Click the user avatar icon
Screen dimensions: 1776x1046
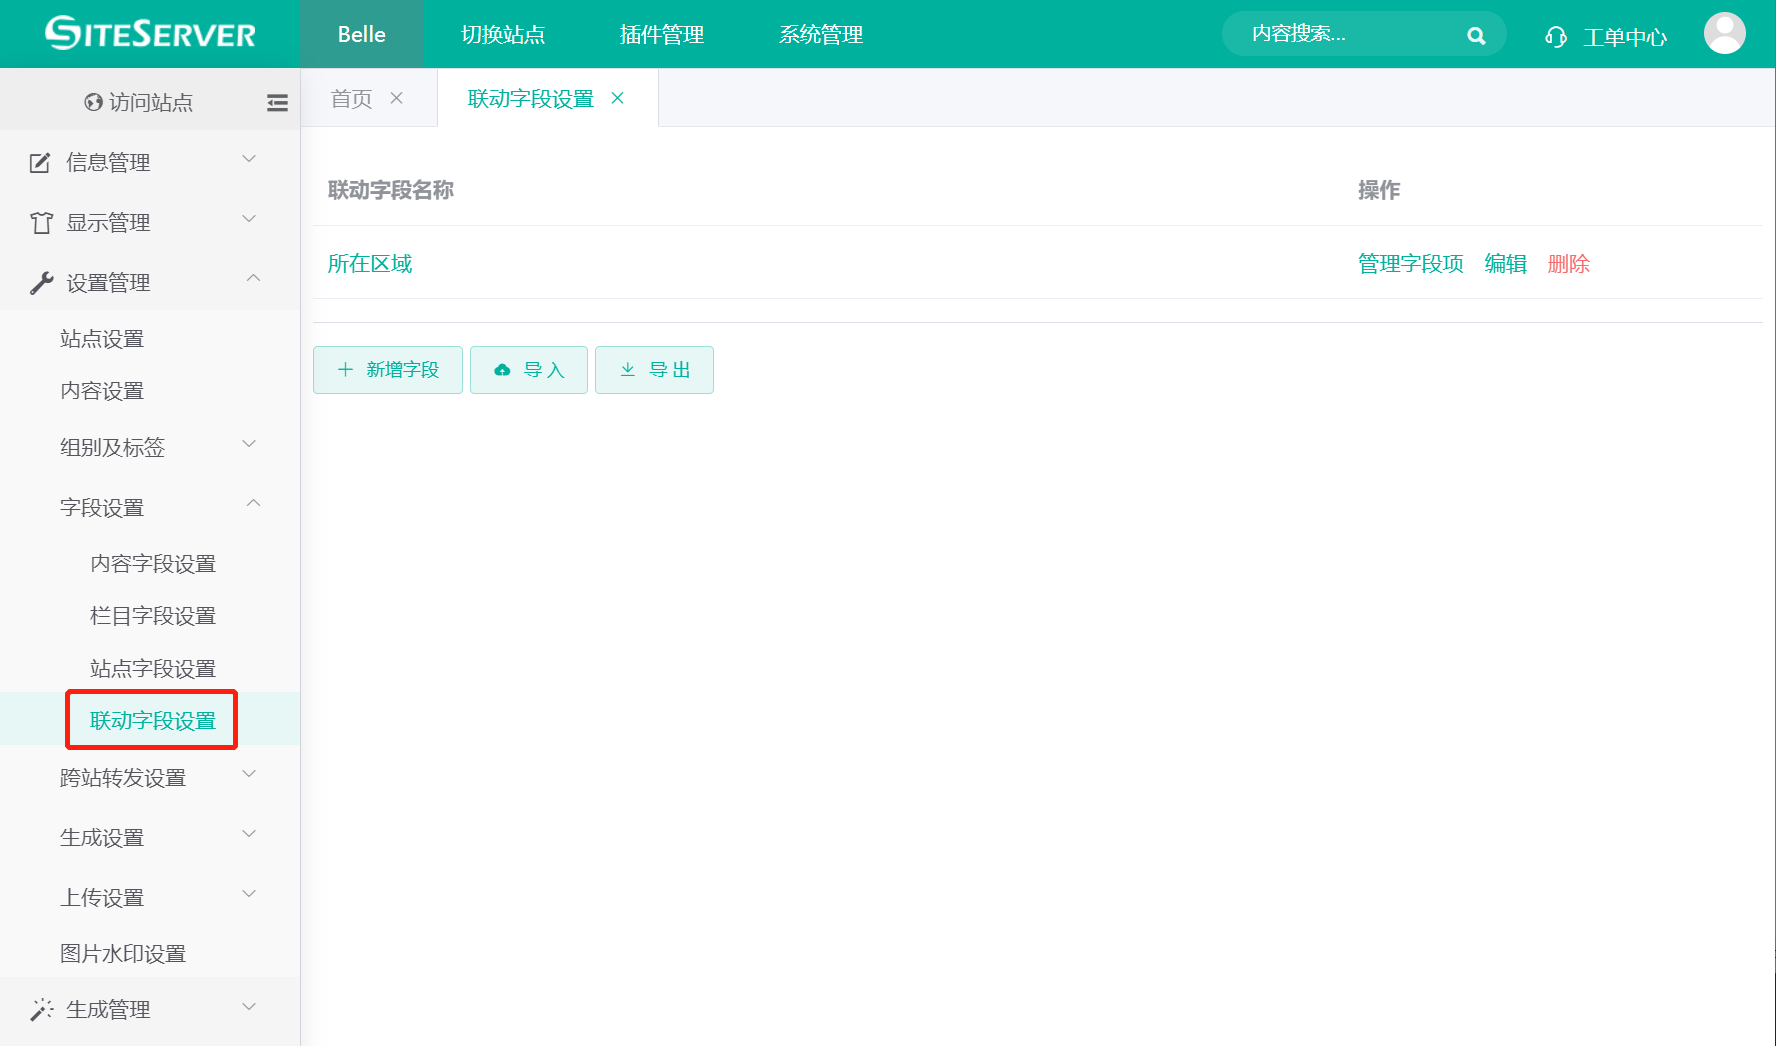[x=1724, y=33]
